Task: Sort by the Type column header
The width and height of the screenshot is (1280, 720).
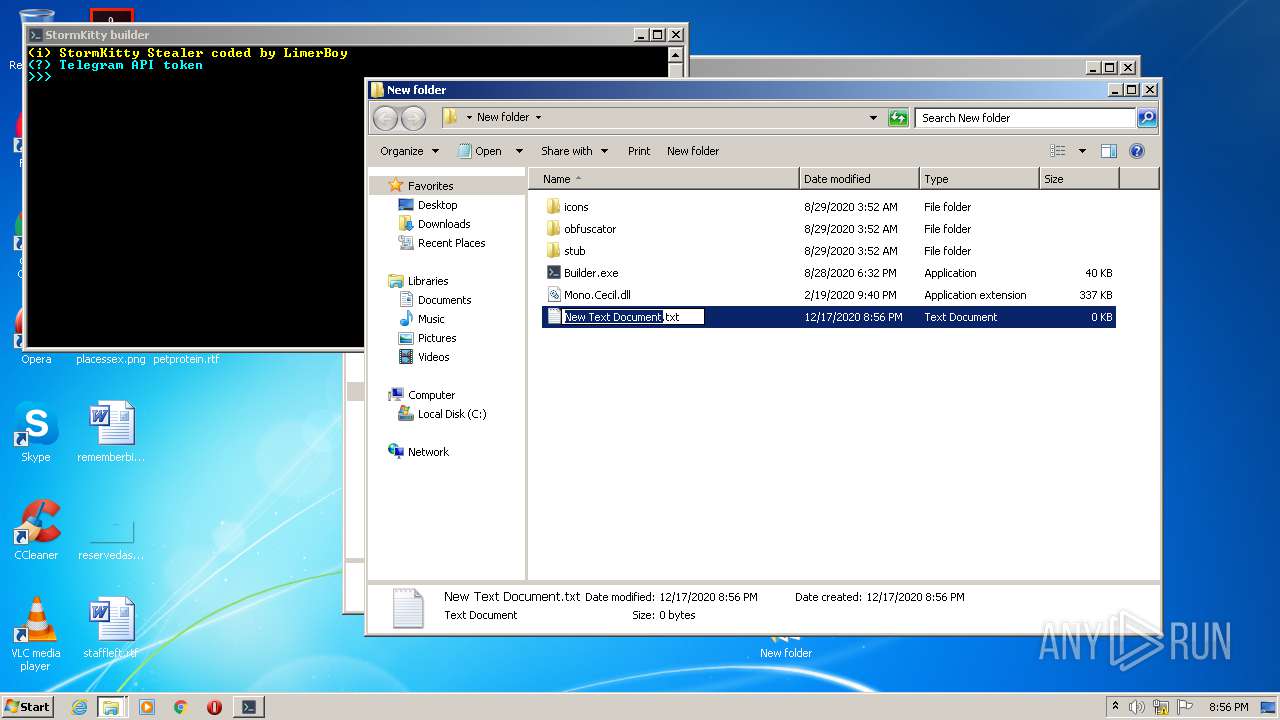Action: (979, 179)
